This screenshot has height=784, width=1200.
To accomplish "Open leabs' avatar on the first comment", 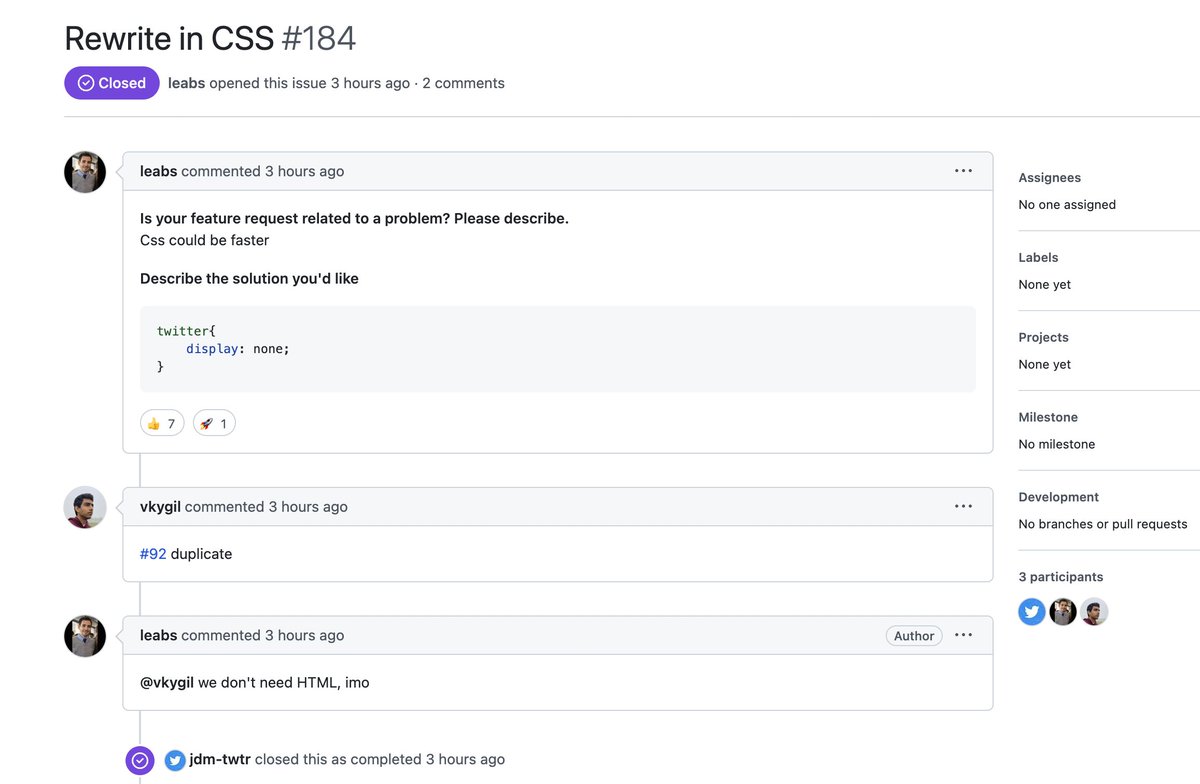I will [x=85, y=172].
